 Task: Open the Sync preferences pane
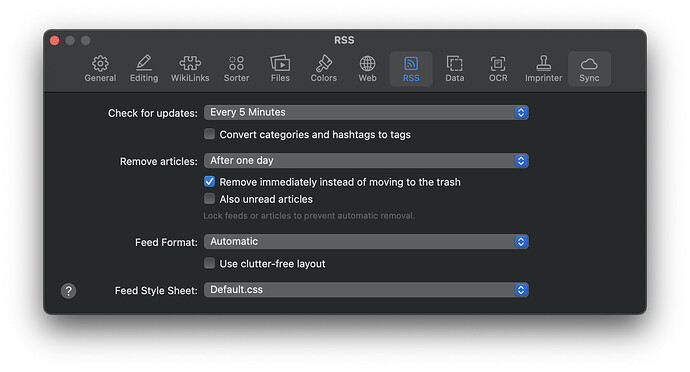[589, 69]
